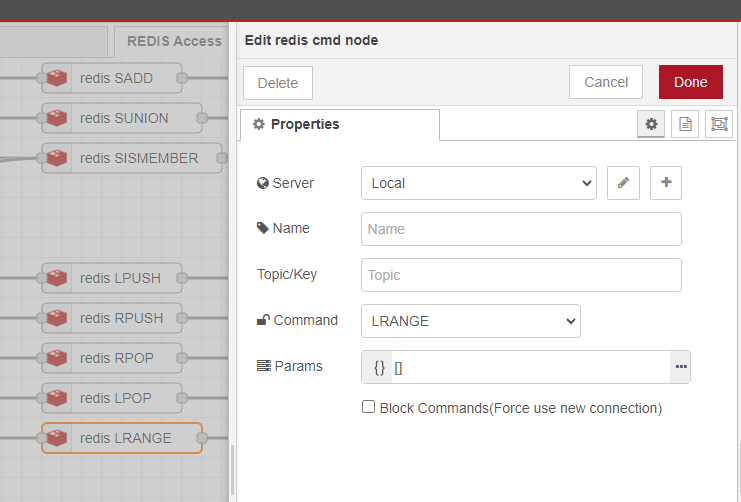Click the Cancel button
This screenshot has height=502, width=741.
[606, 82]
